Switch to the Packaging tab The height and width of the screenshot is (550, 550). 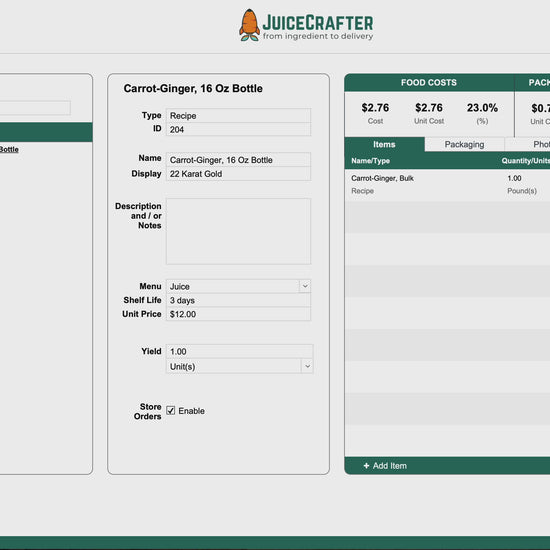[464, 145]
